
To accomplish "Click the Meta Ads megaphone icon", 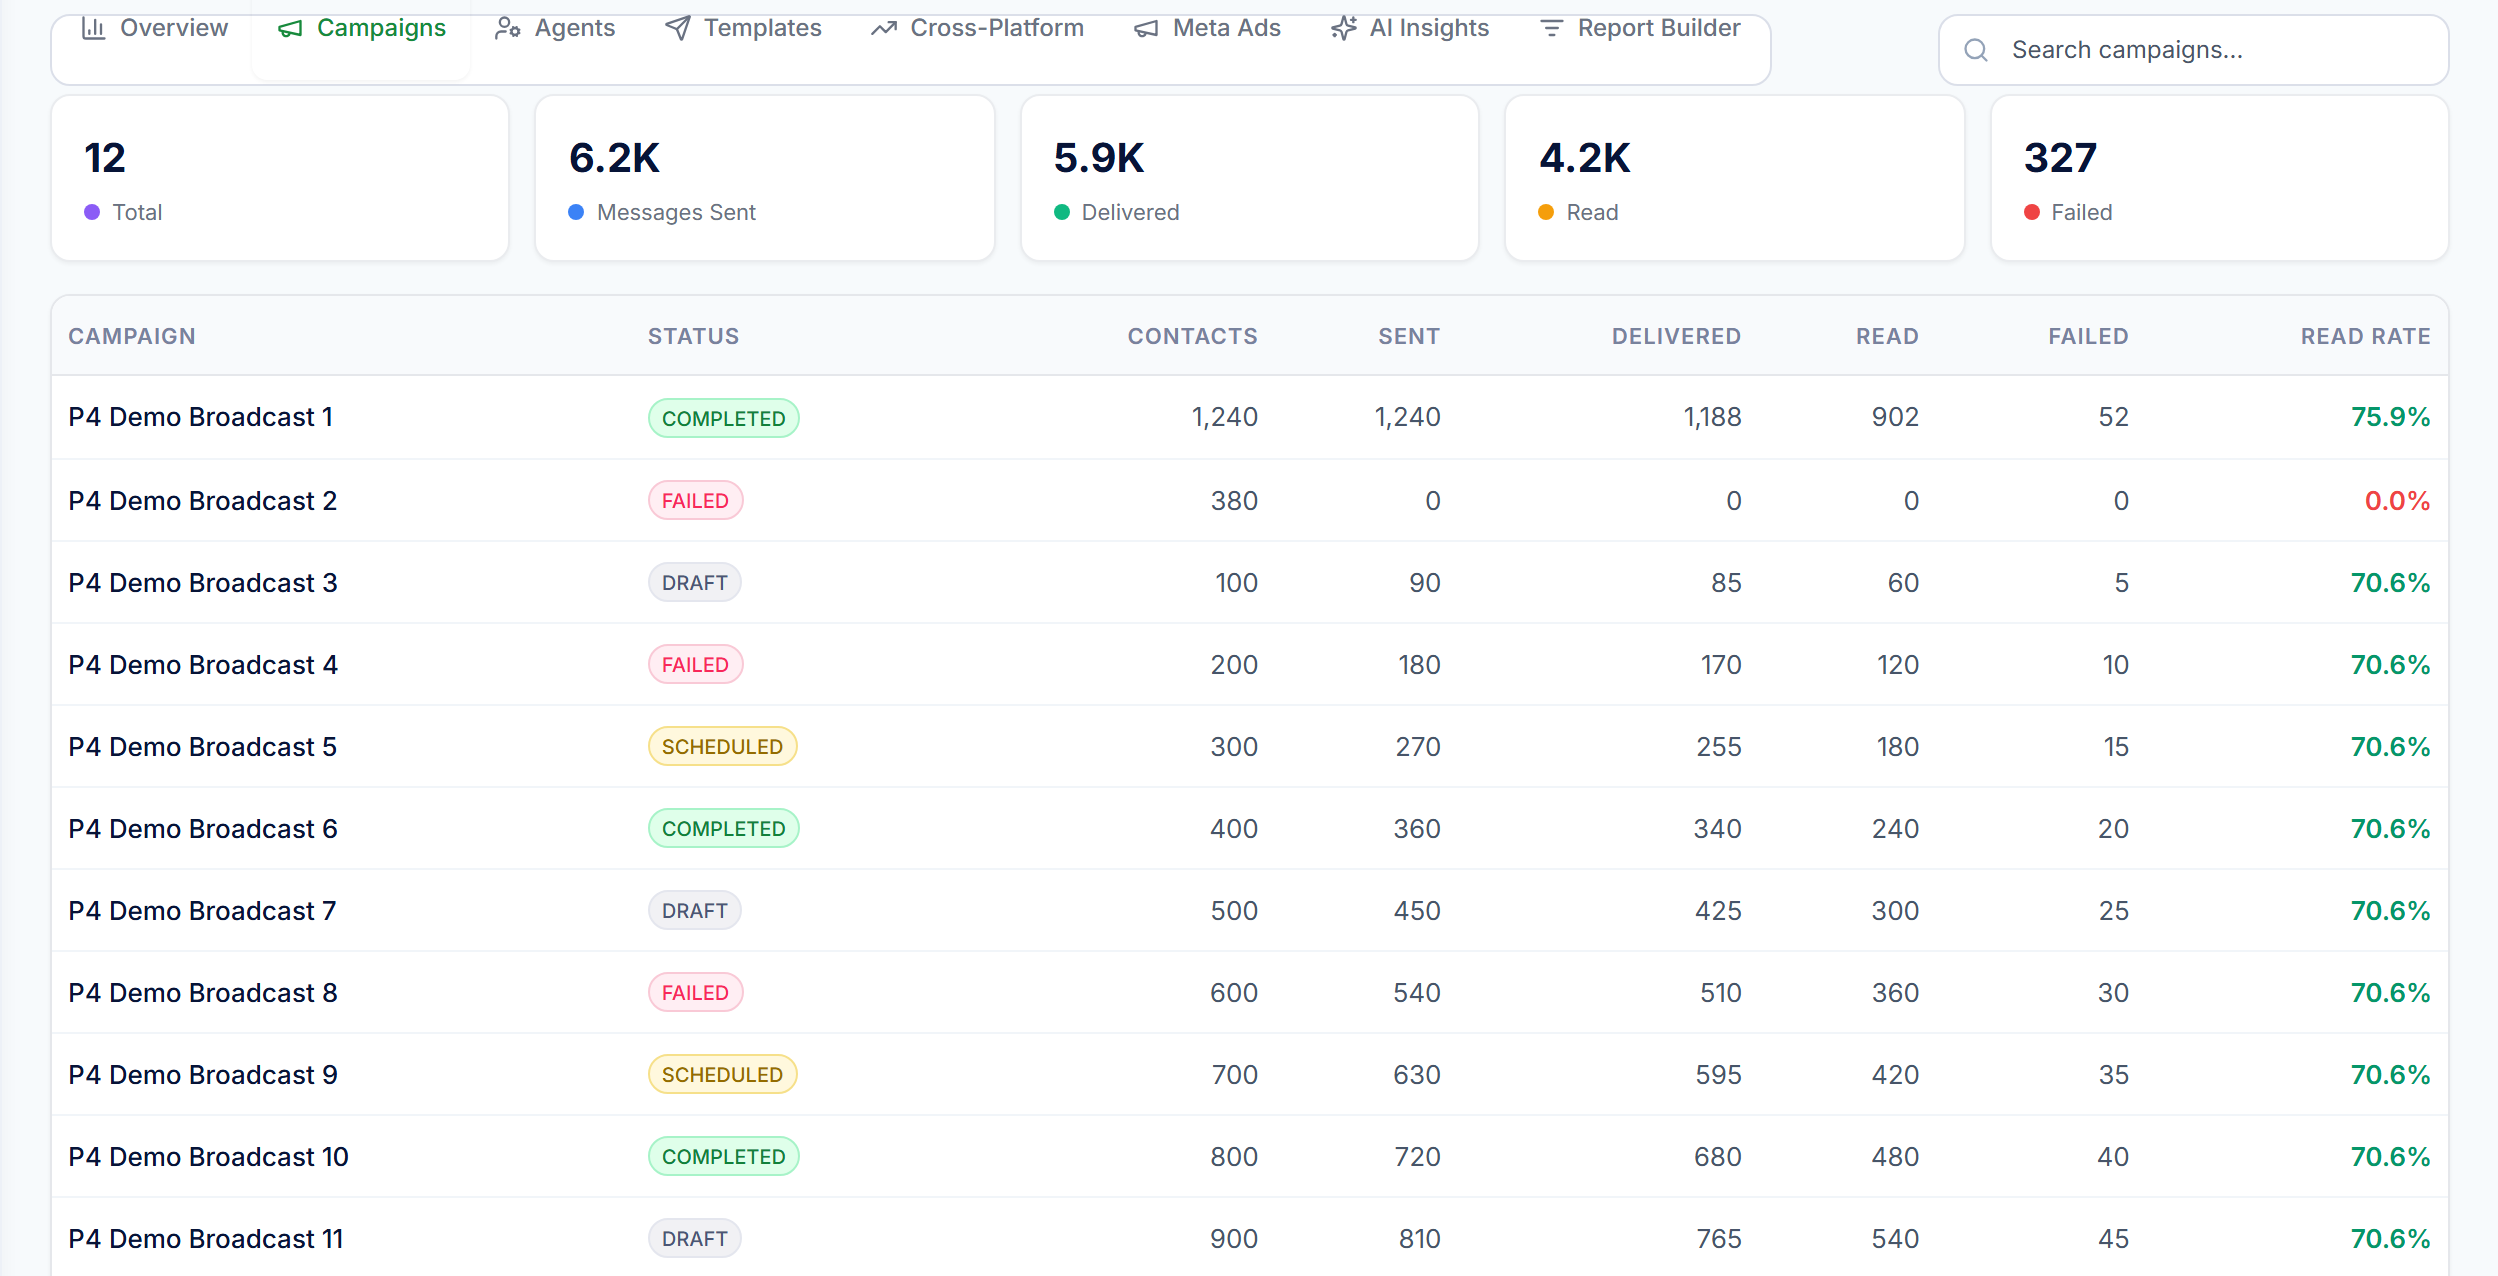I will pos(1146,28).
